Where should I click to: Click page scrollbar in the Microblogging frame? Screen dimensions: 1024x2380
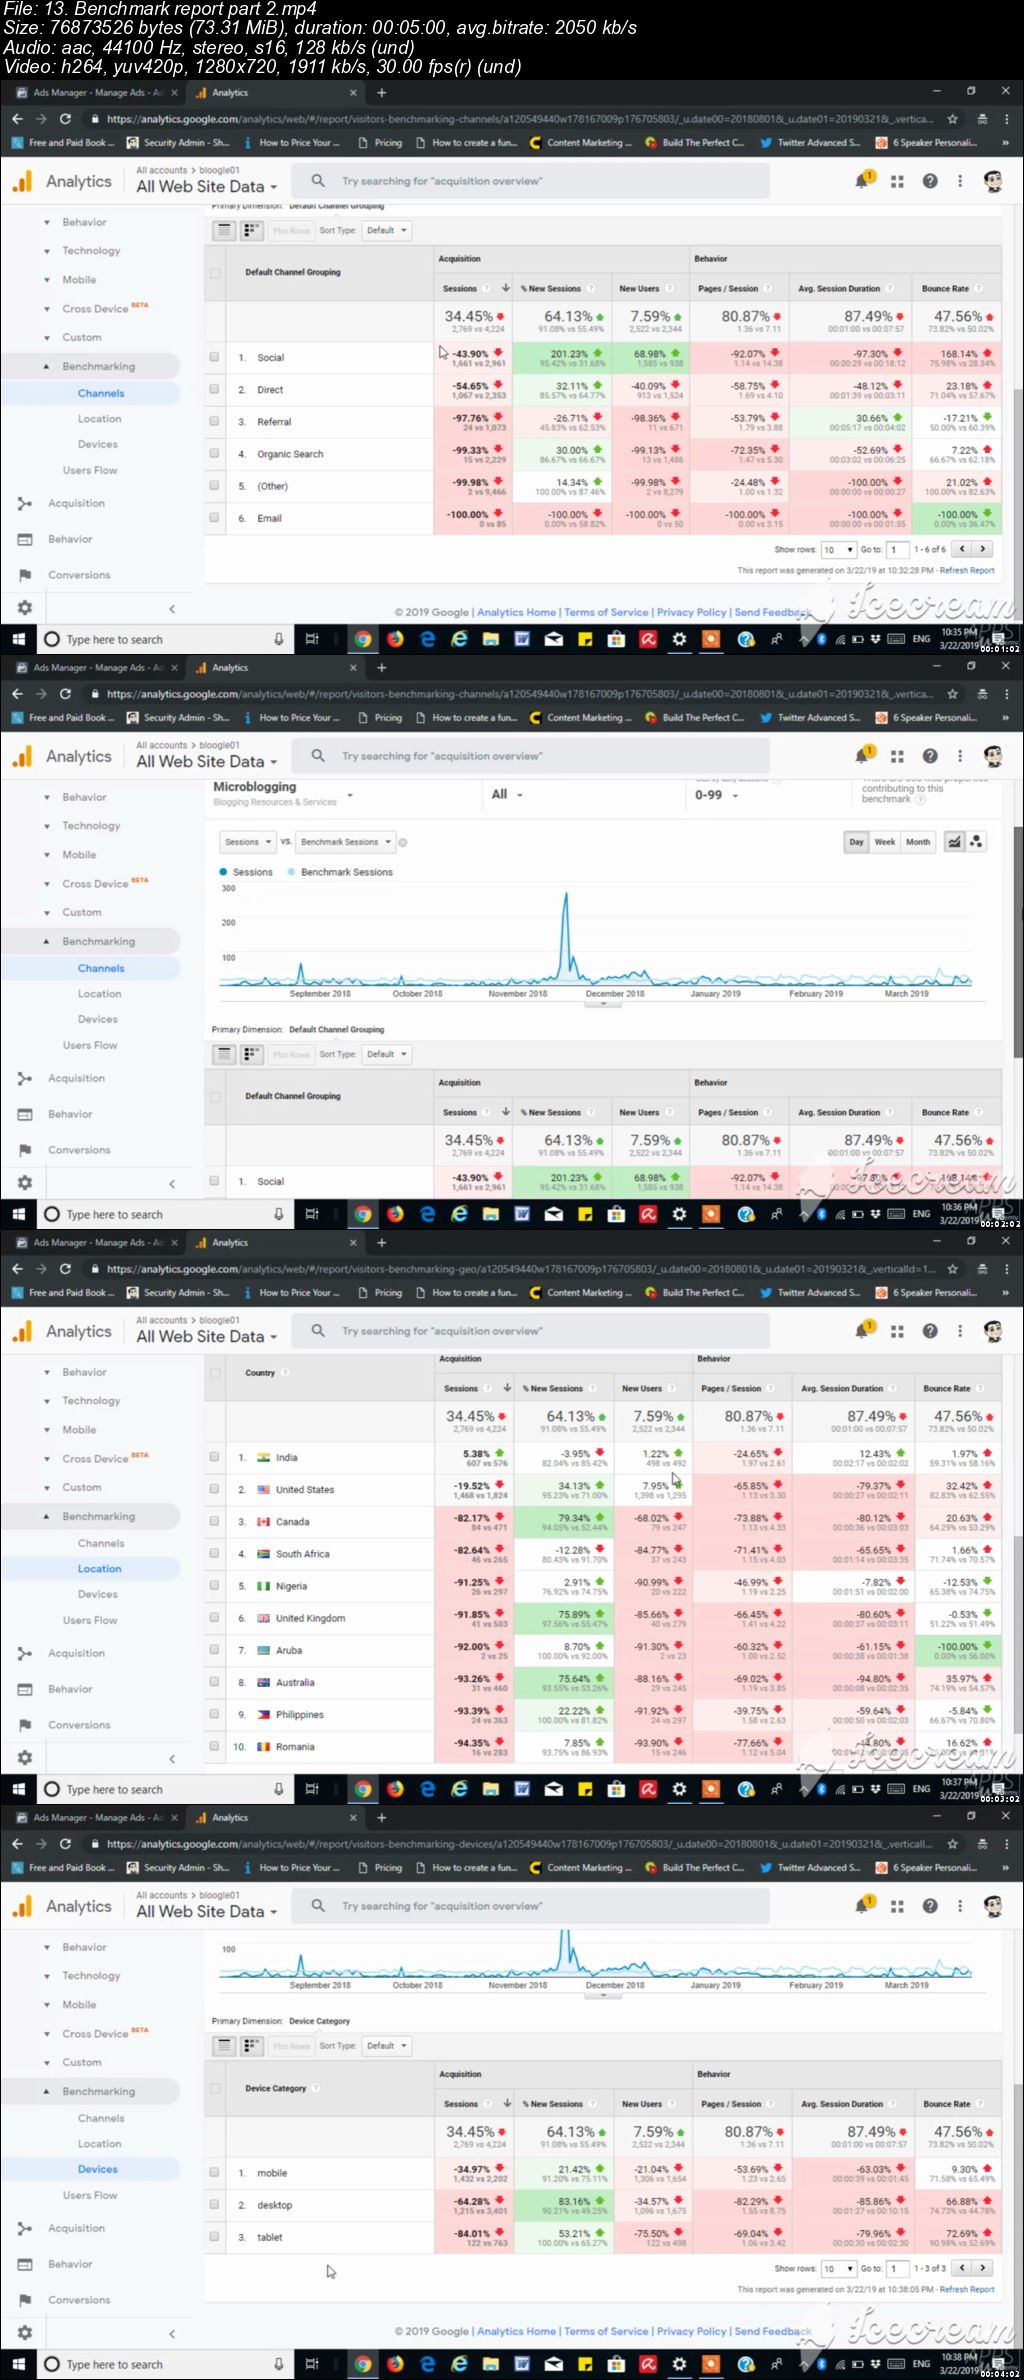pyautogui.click(x=1018, y=940)
